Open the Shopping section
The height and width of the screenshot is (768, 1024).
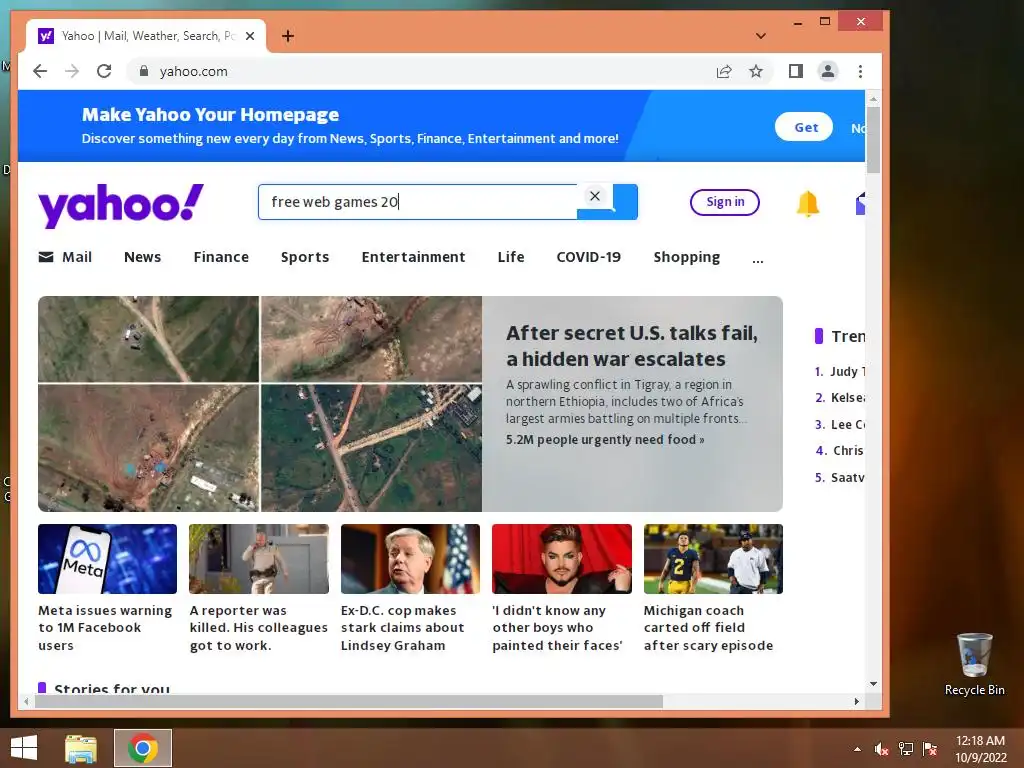click(686, 257)
